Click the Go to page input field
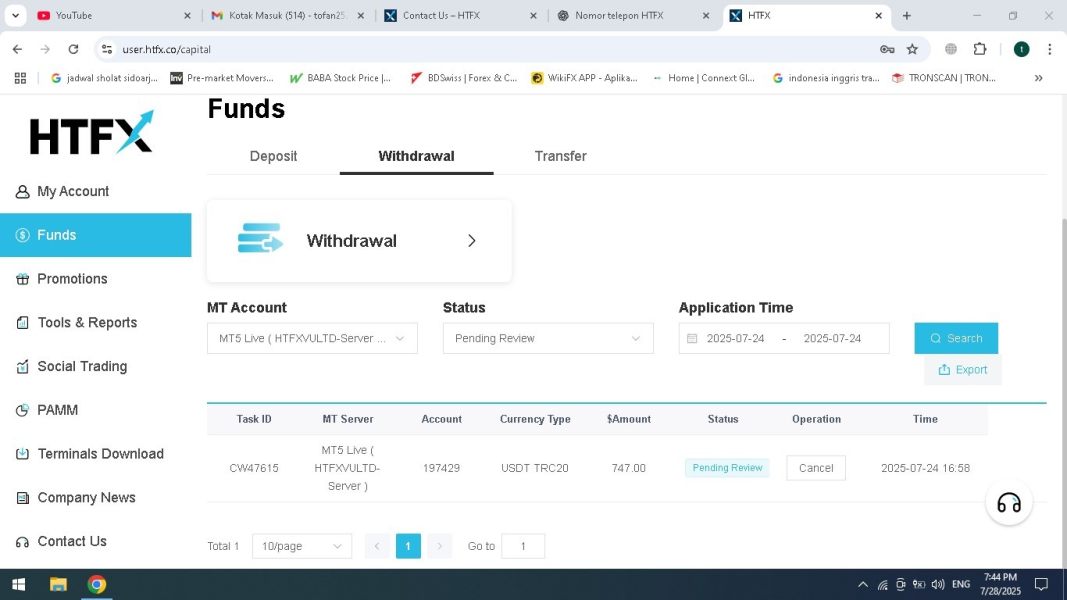The width and height of the screenshot is (1067, 600). click(x=522, y=546)
